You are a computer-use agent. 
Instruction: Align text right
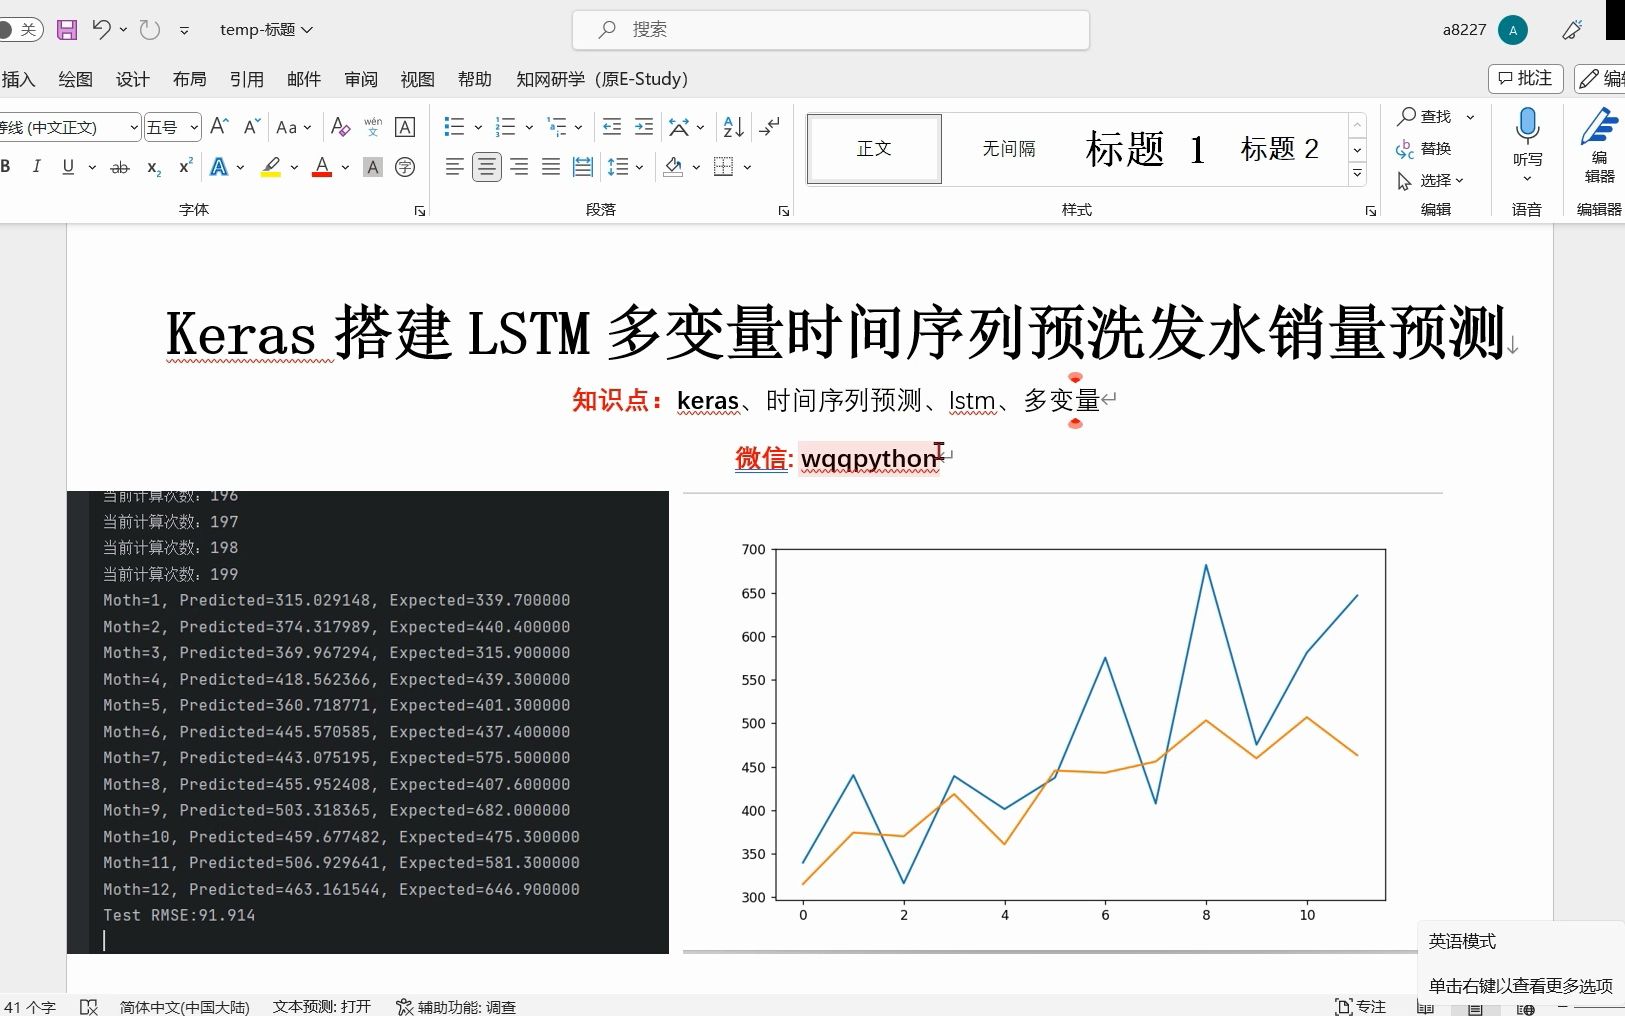(x=519, y=167)
